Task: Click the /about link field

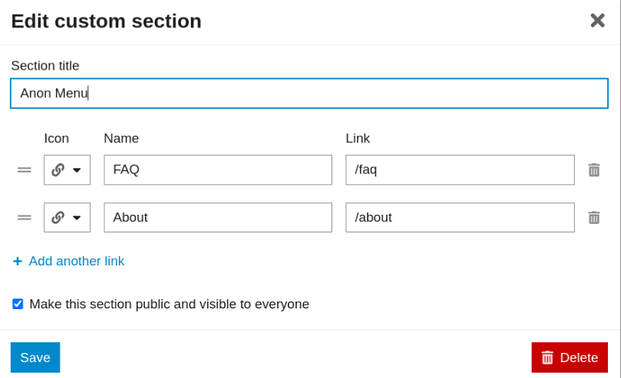Action: click(460, 218)
